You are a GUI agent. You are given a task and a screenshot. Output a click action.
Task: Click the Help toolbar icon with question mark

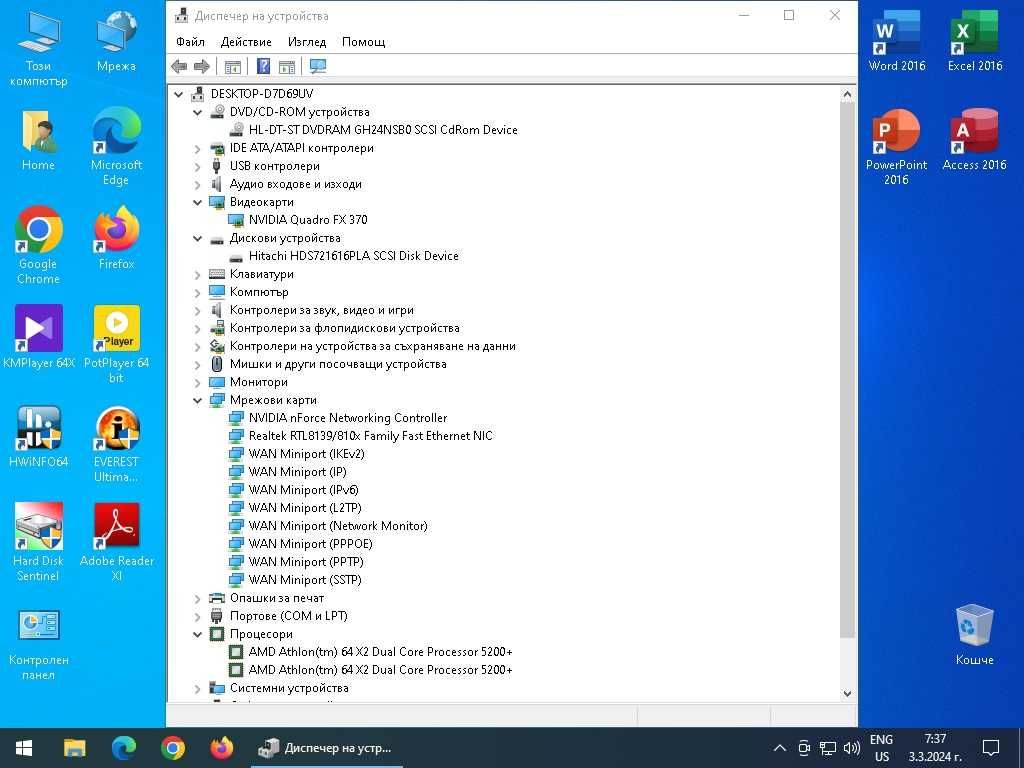tap(263, 66)
